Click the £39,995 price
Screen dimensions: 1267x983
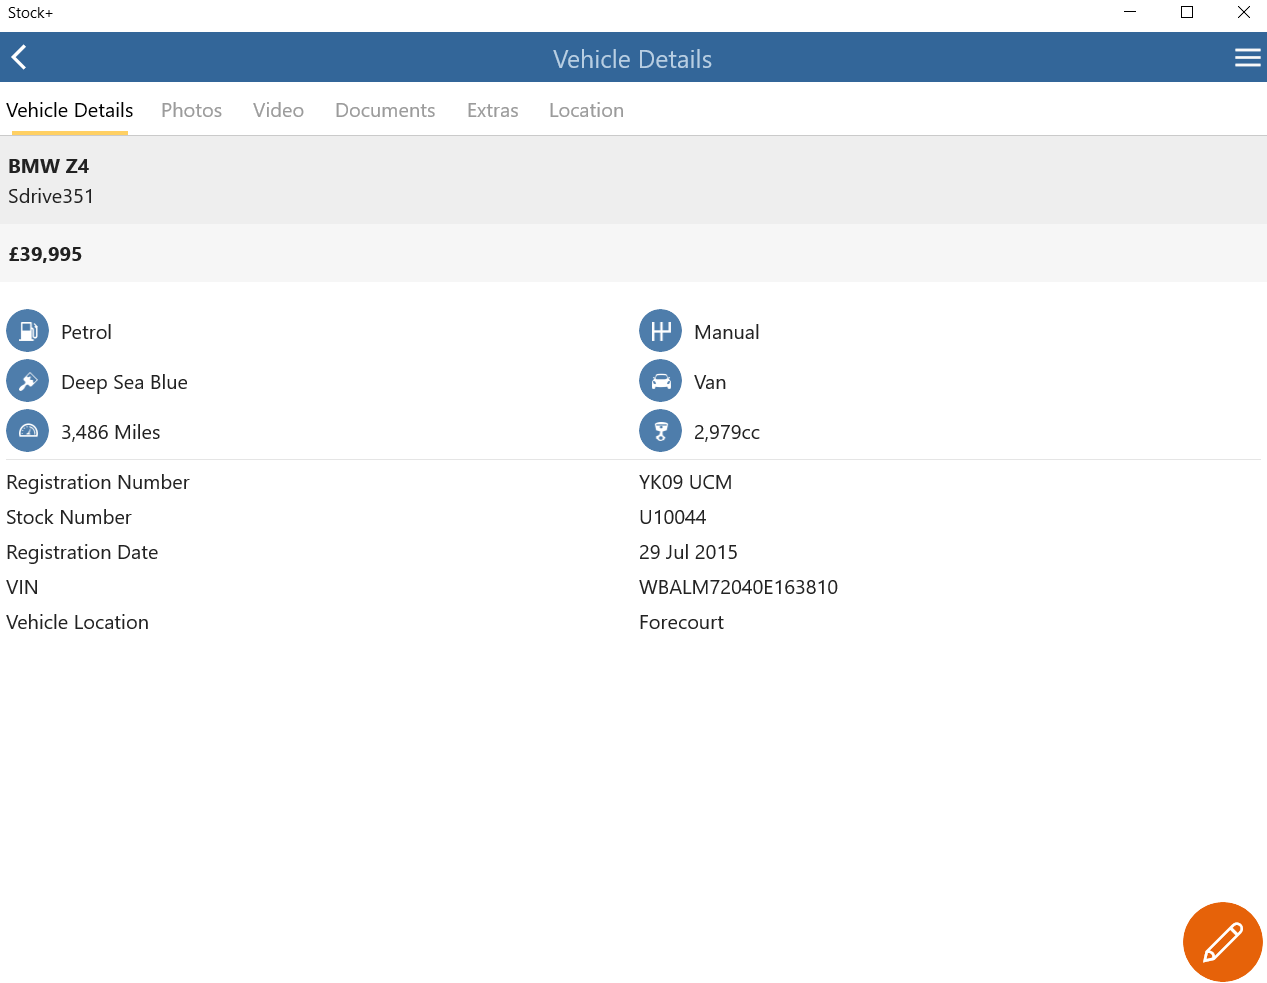point(45,254)
